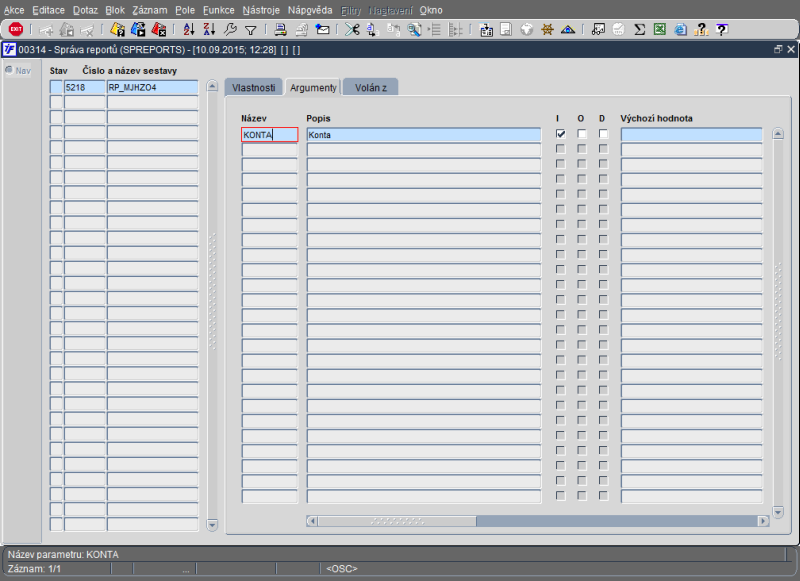Open the Akce menu

click(14, 10)
